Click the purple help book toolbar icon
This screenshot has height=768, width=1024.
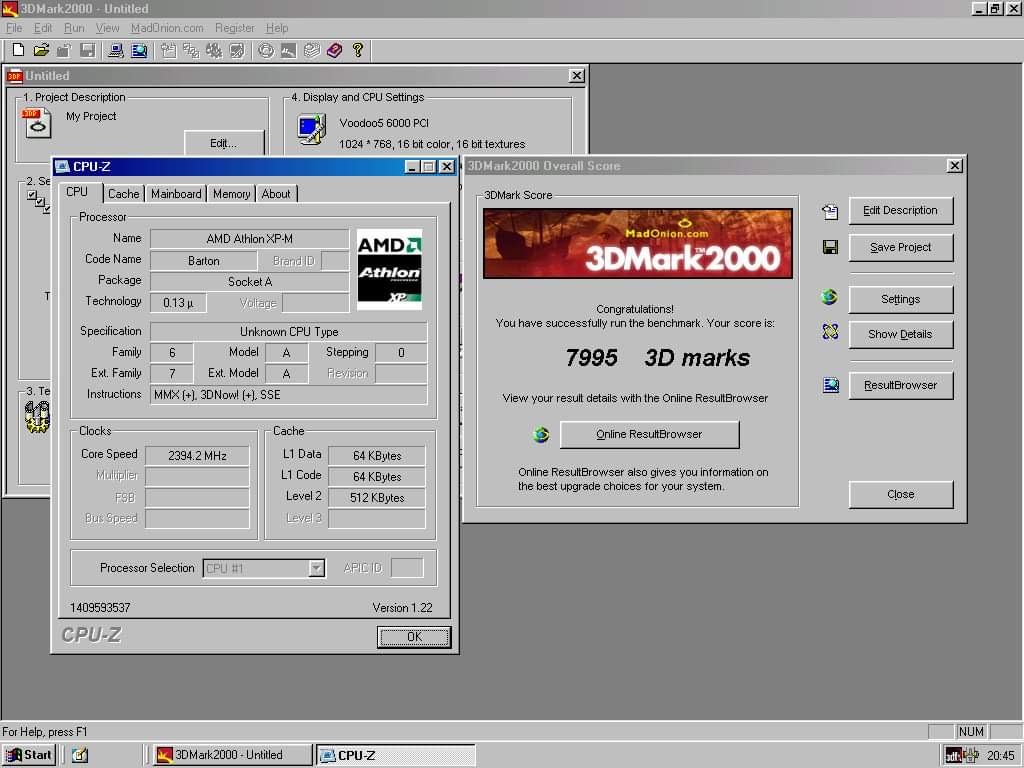334,50
